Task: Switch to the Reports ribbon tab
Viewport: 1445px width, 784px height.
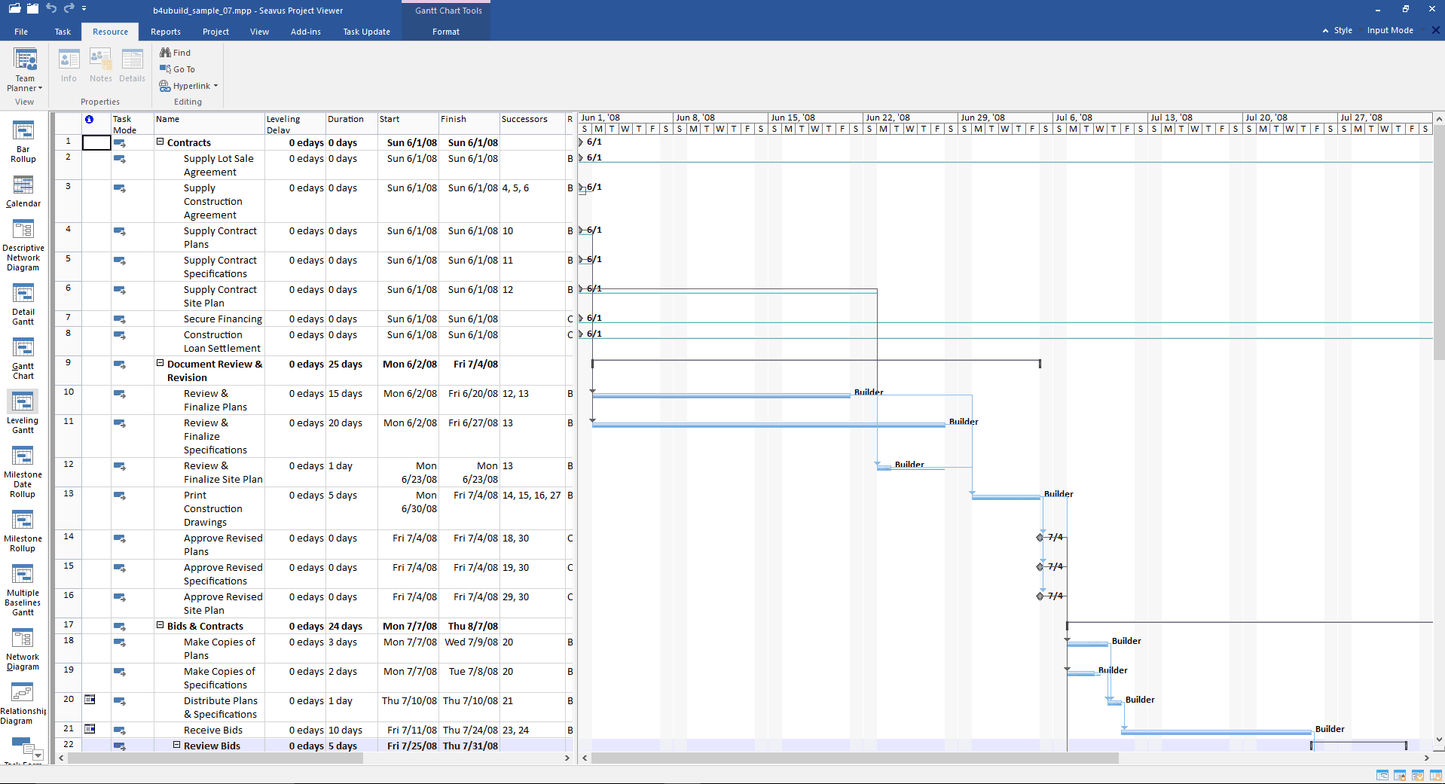Action: [x=165, y=31]
